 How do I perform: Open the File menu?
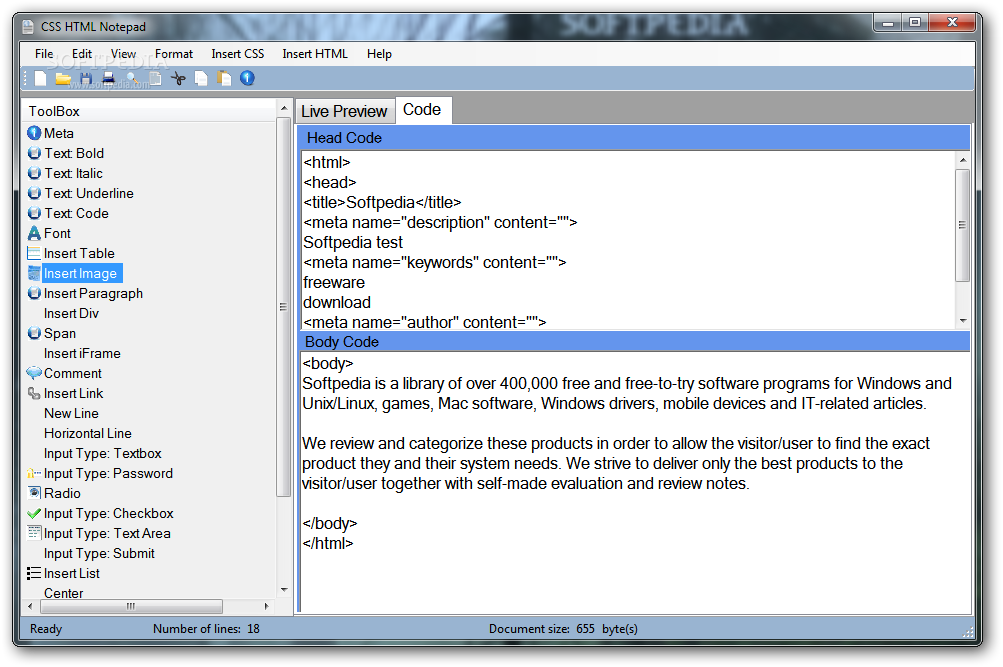tap(44, 54)
